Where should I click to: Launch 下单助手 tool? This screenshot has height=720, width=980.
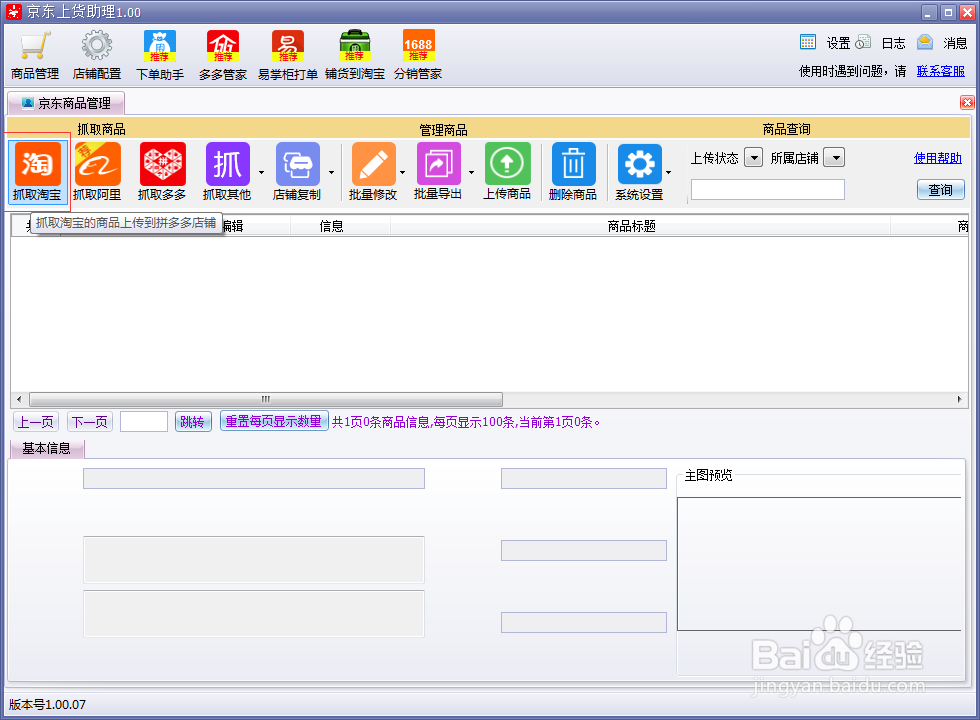coord(160,56)
